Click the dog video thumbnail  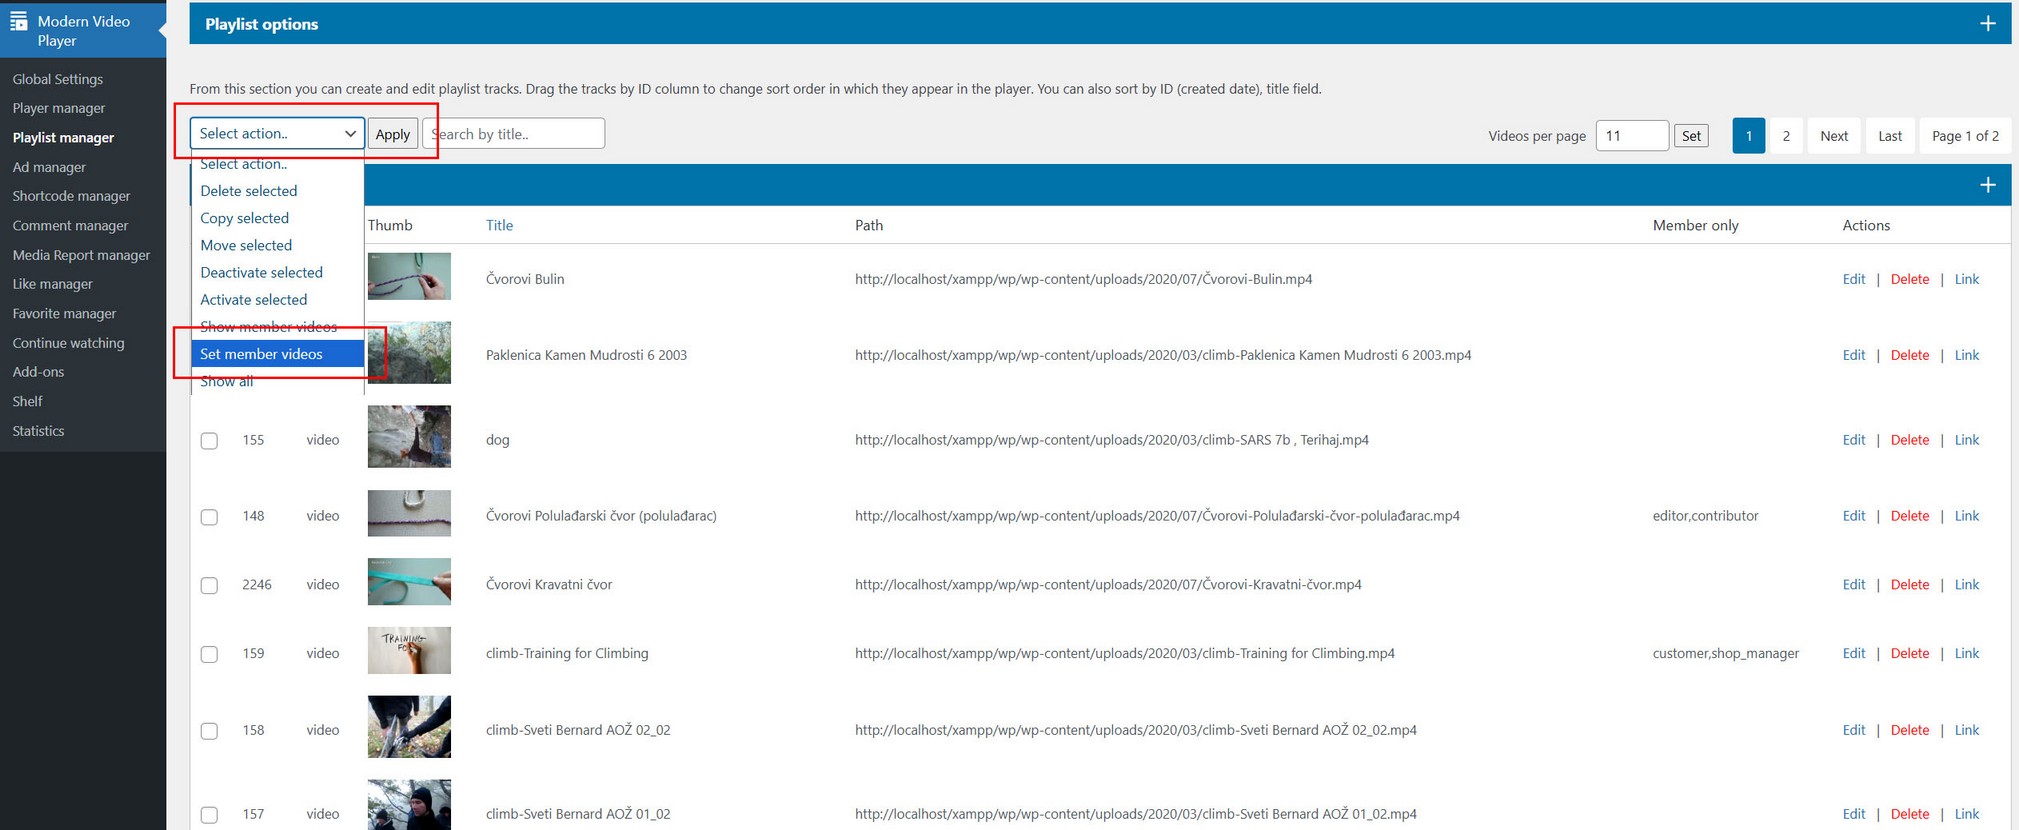[409, 437]
